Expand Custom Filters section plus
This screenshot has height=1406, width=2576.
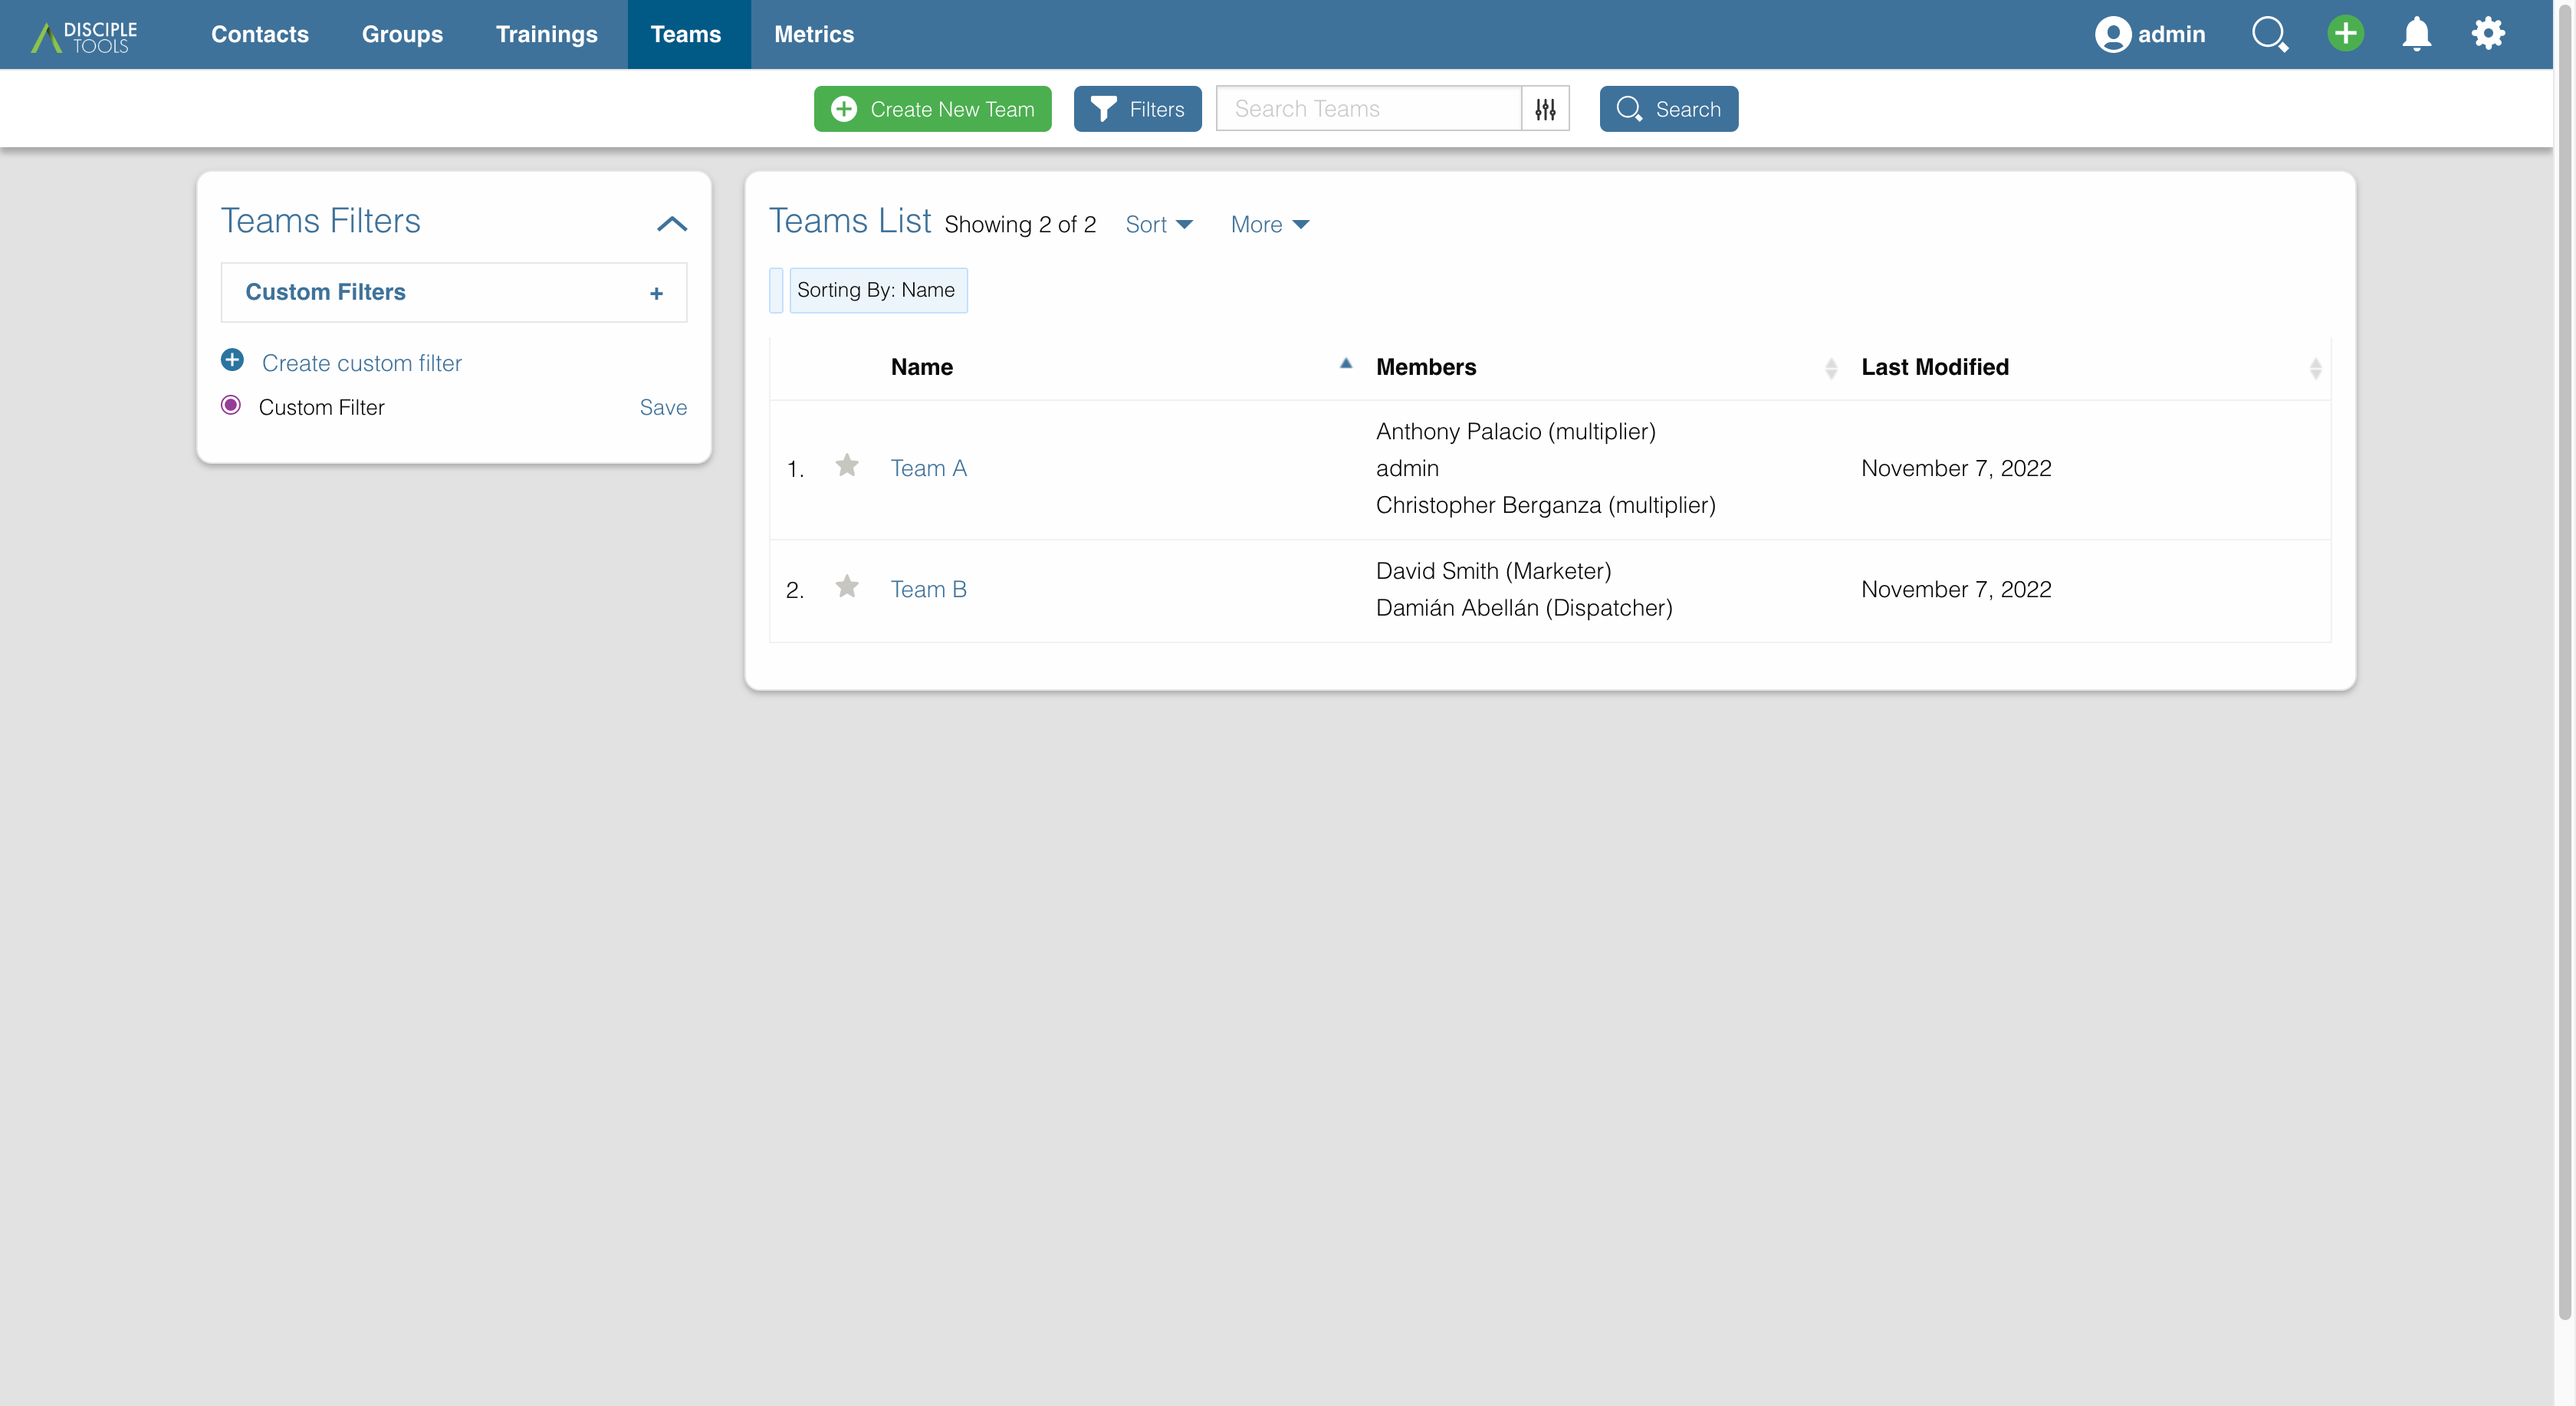(x=656, y=293)
